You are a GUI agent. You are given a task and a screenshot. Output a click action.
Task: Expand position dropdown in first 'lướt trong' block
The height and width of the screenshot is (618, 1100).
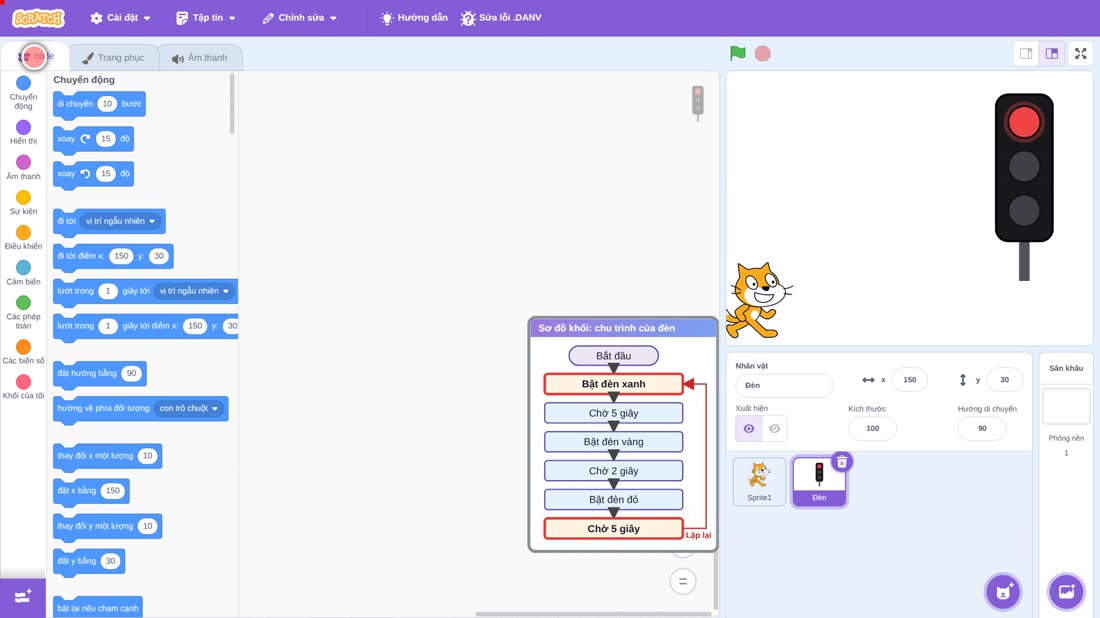click(x=194, y=291)
